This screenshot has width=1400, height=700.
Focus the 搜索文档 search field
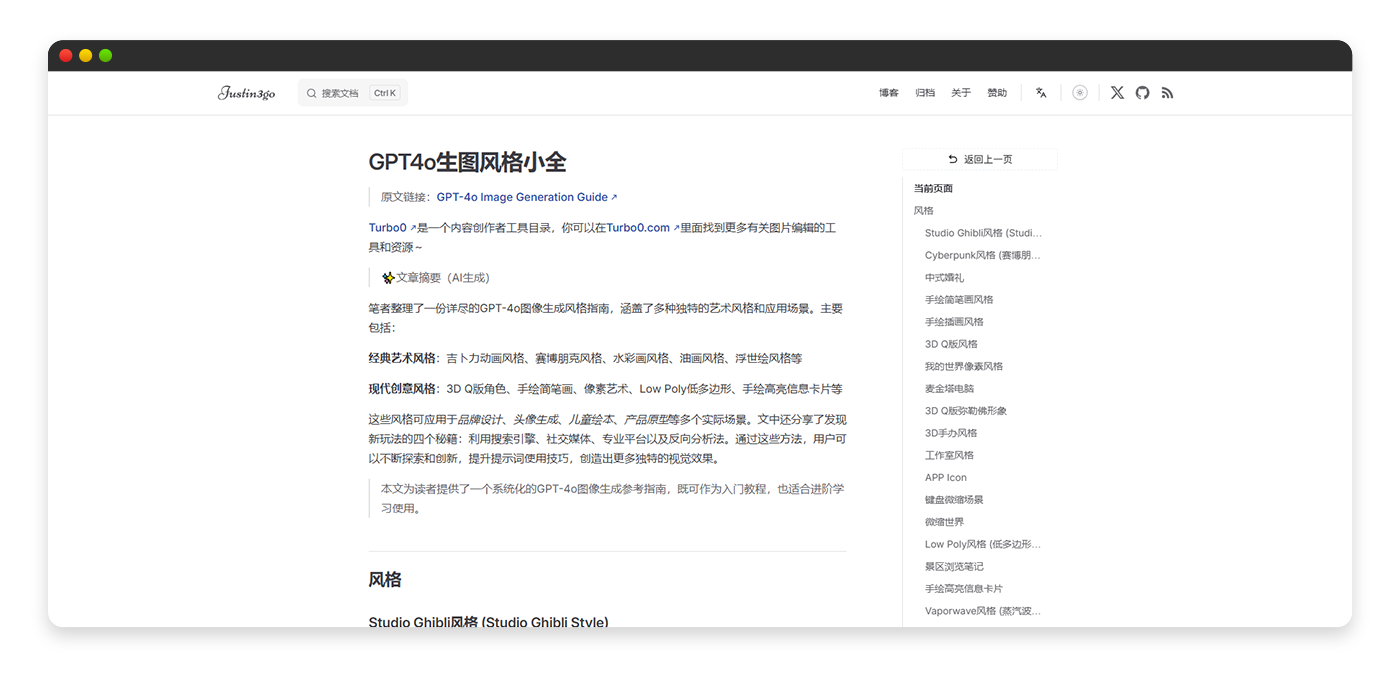click(x=353, y=93)
